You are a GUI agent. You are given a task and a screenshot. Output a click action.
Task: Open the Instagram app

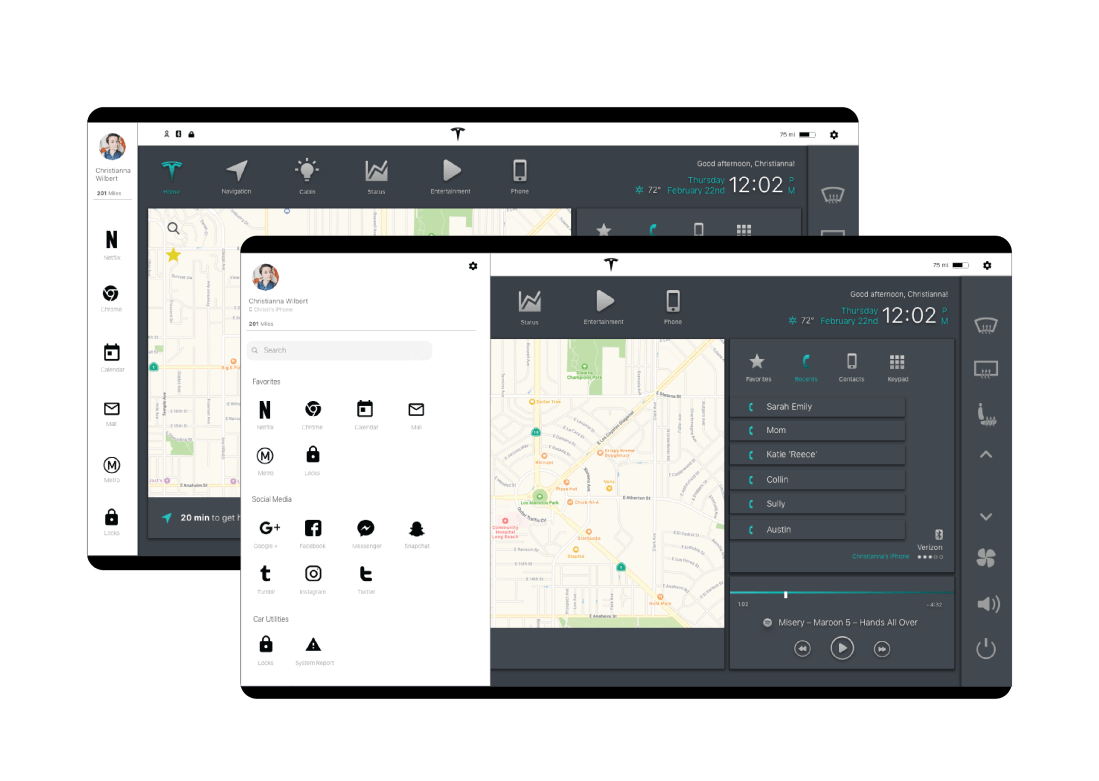(313, 574)
